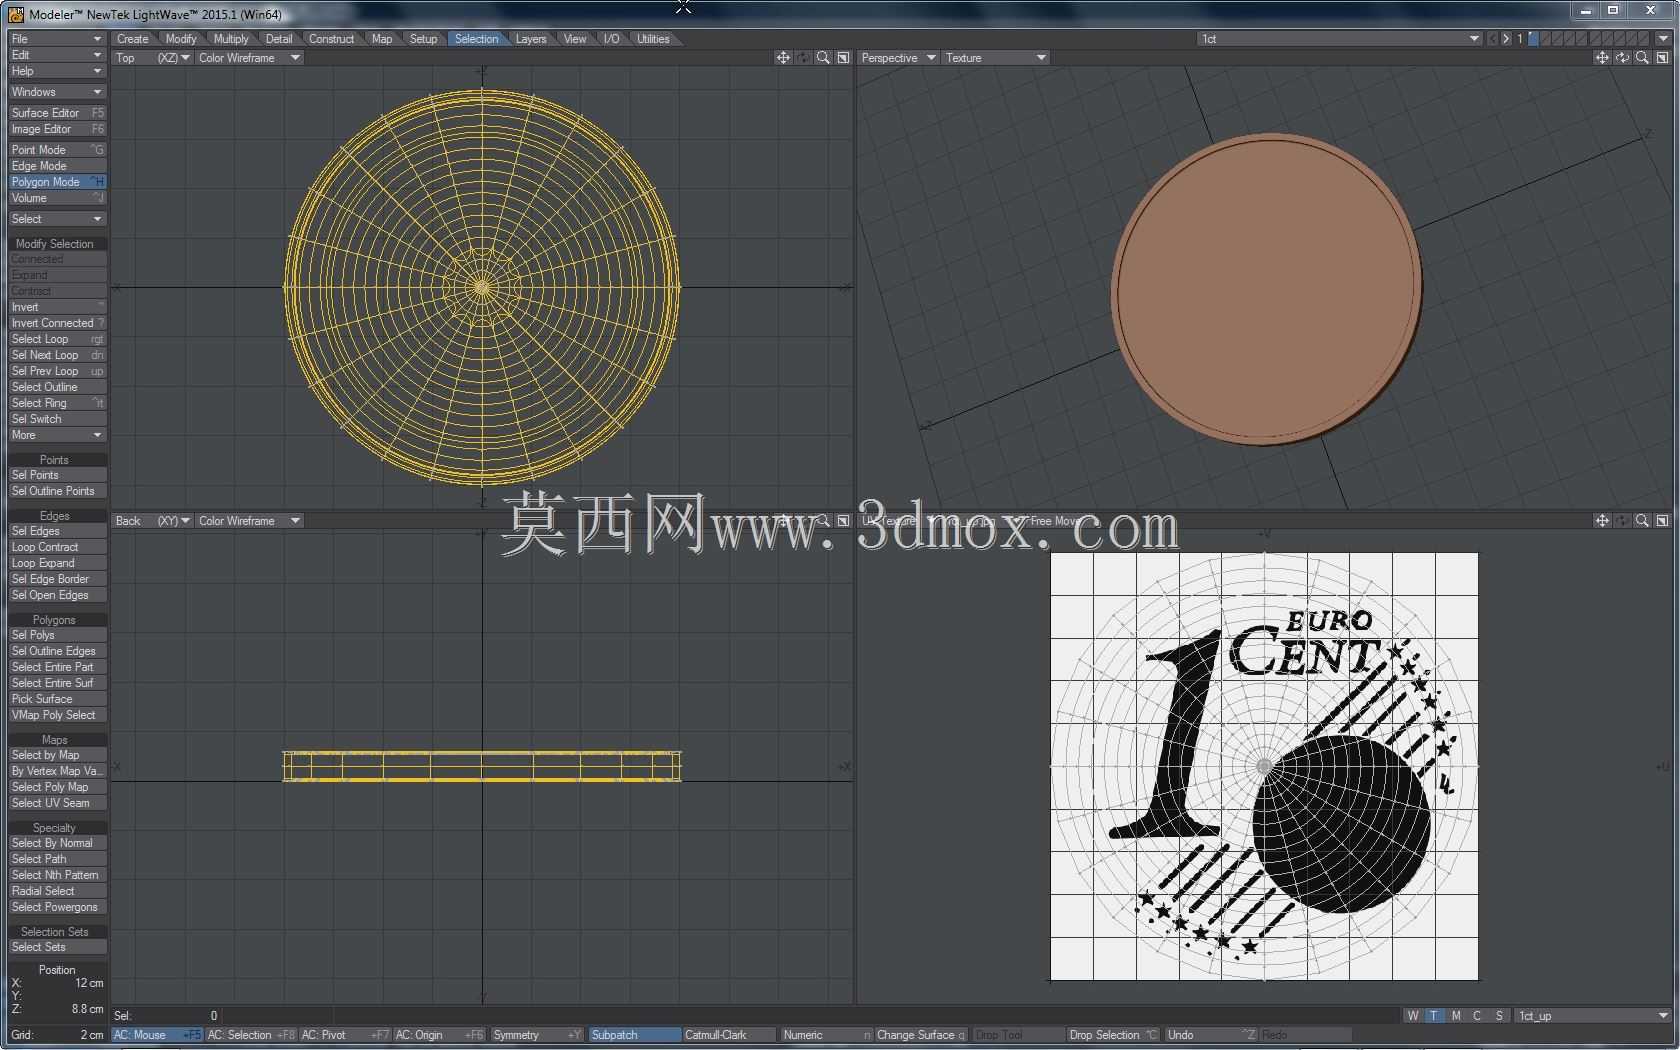Click the Drop Selection button
Image resolution: width=1680 pixels, height=1050 pixels.
(1113, 1035)
